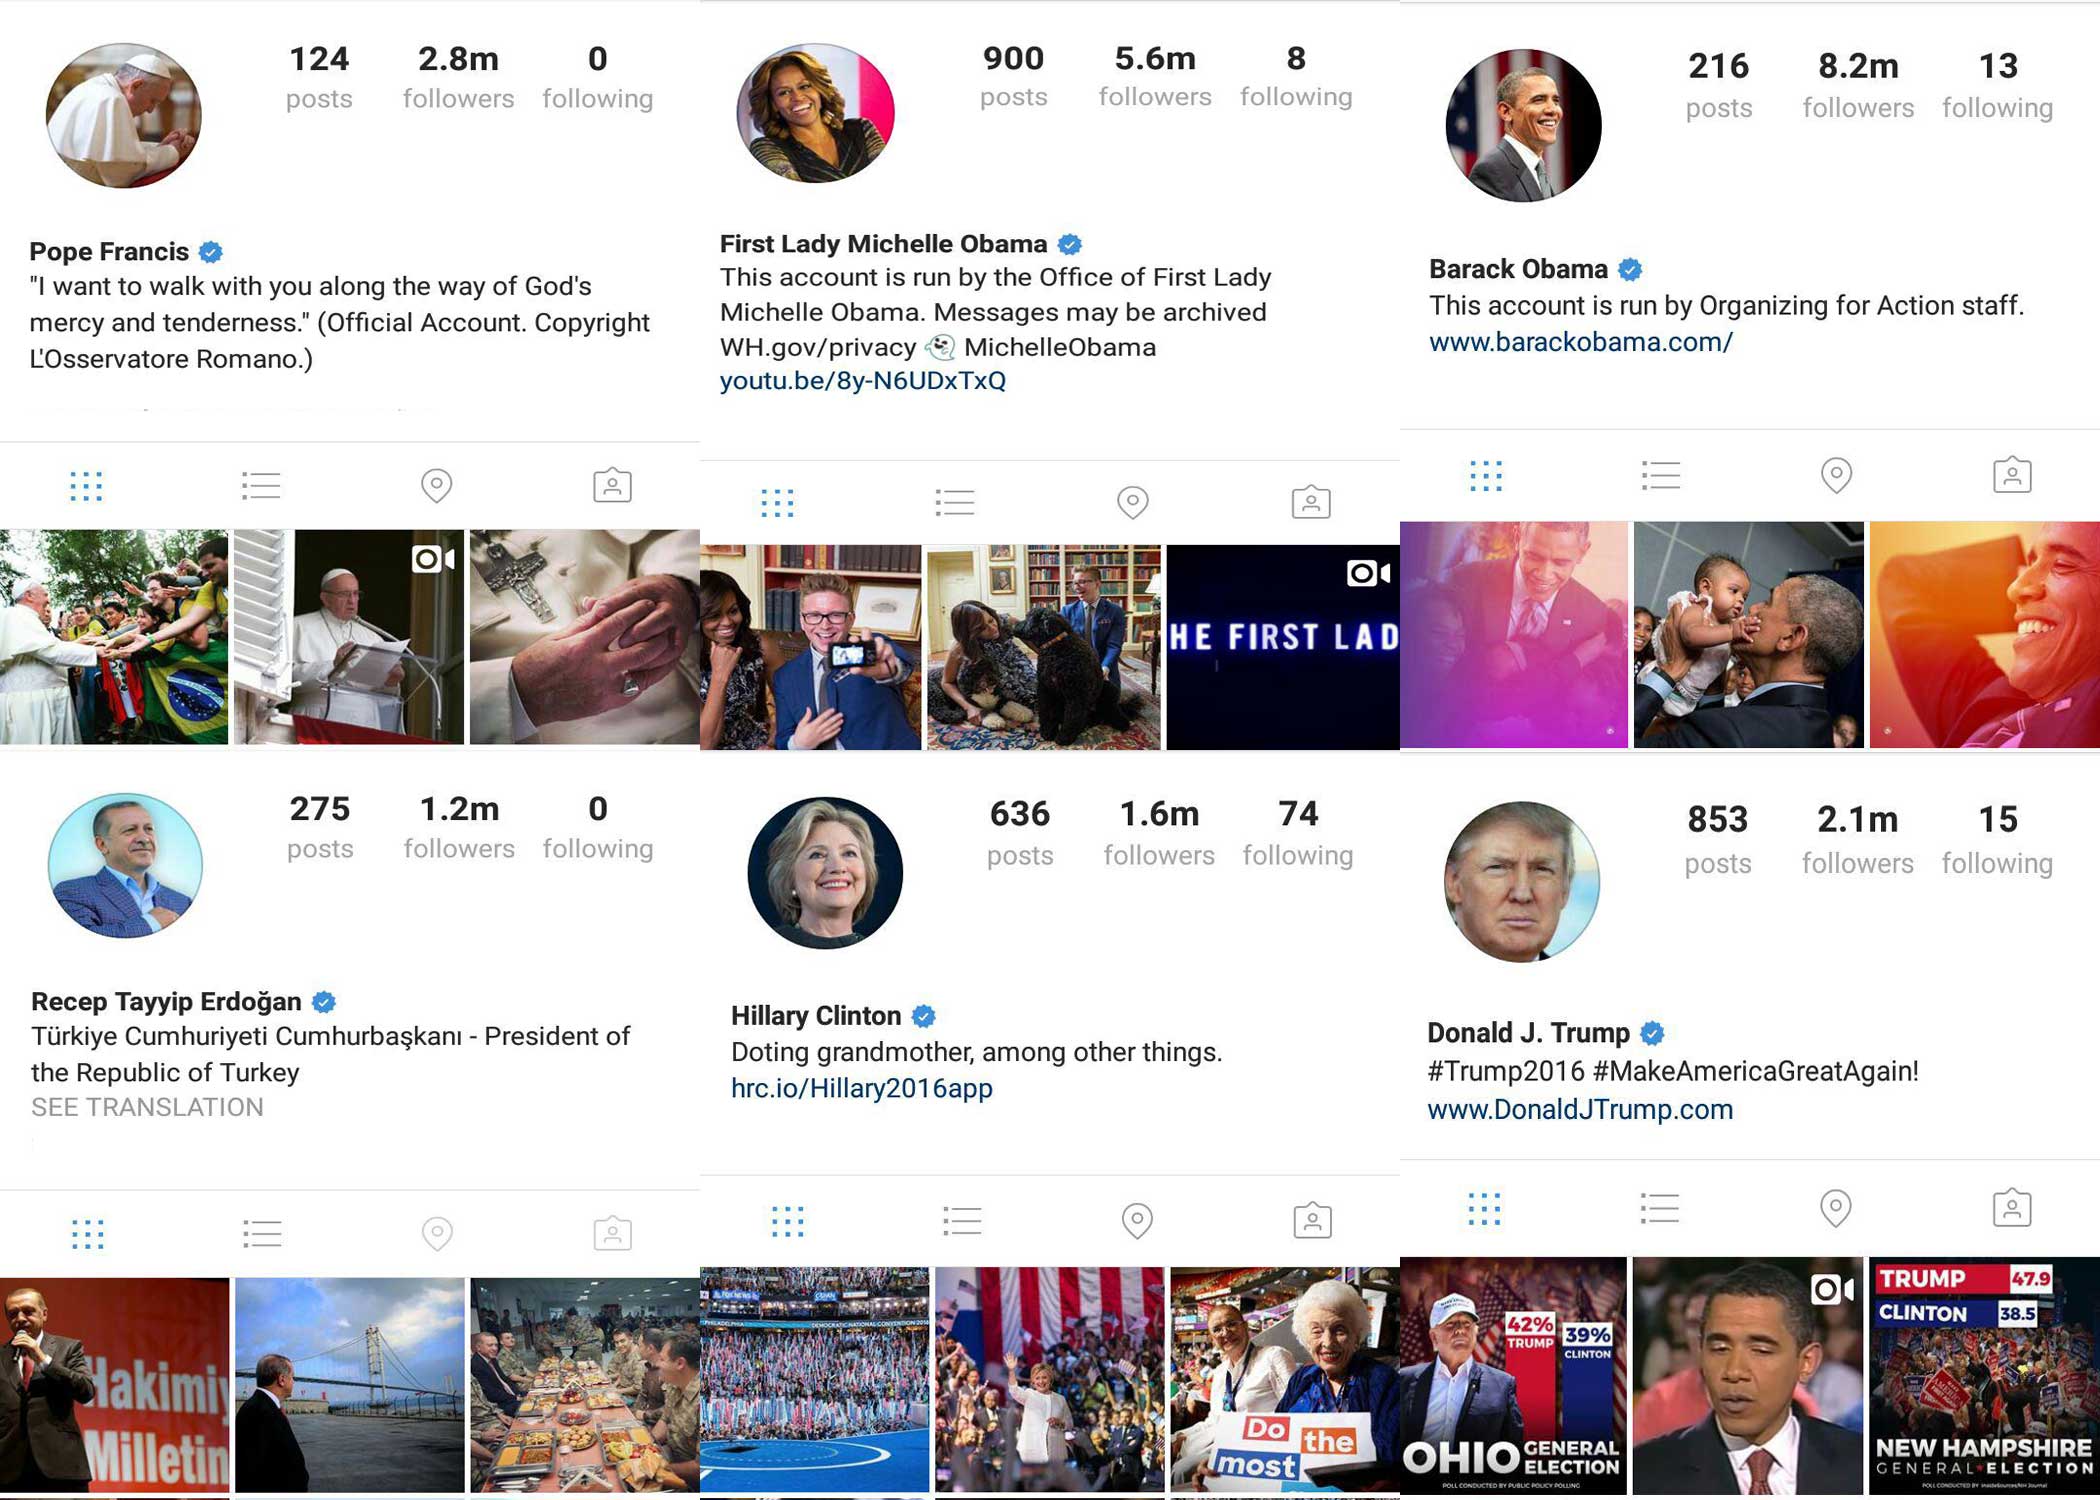This screenshot has width=2100, height=1500.
Task: Open THE FIRST LADY video thumbnail
Action: (1283, 647)
